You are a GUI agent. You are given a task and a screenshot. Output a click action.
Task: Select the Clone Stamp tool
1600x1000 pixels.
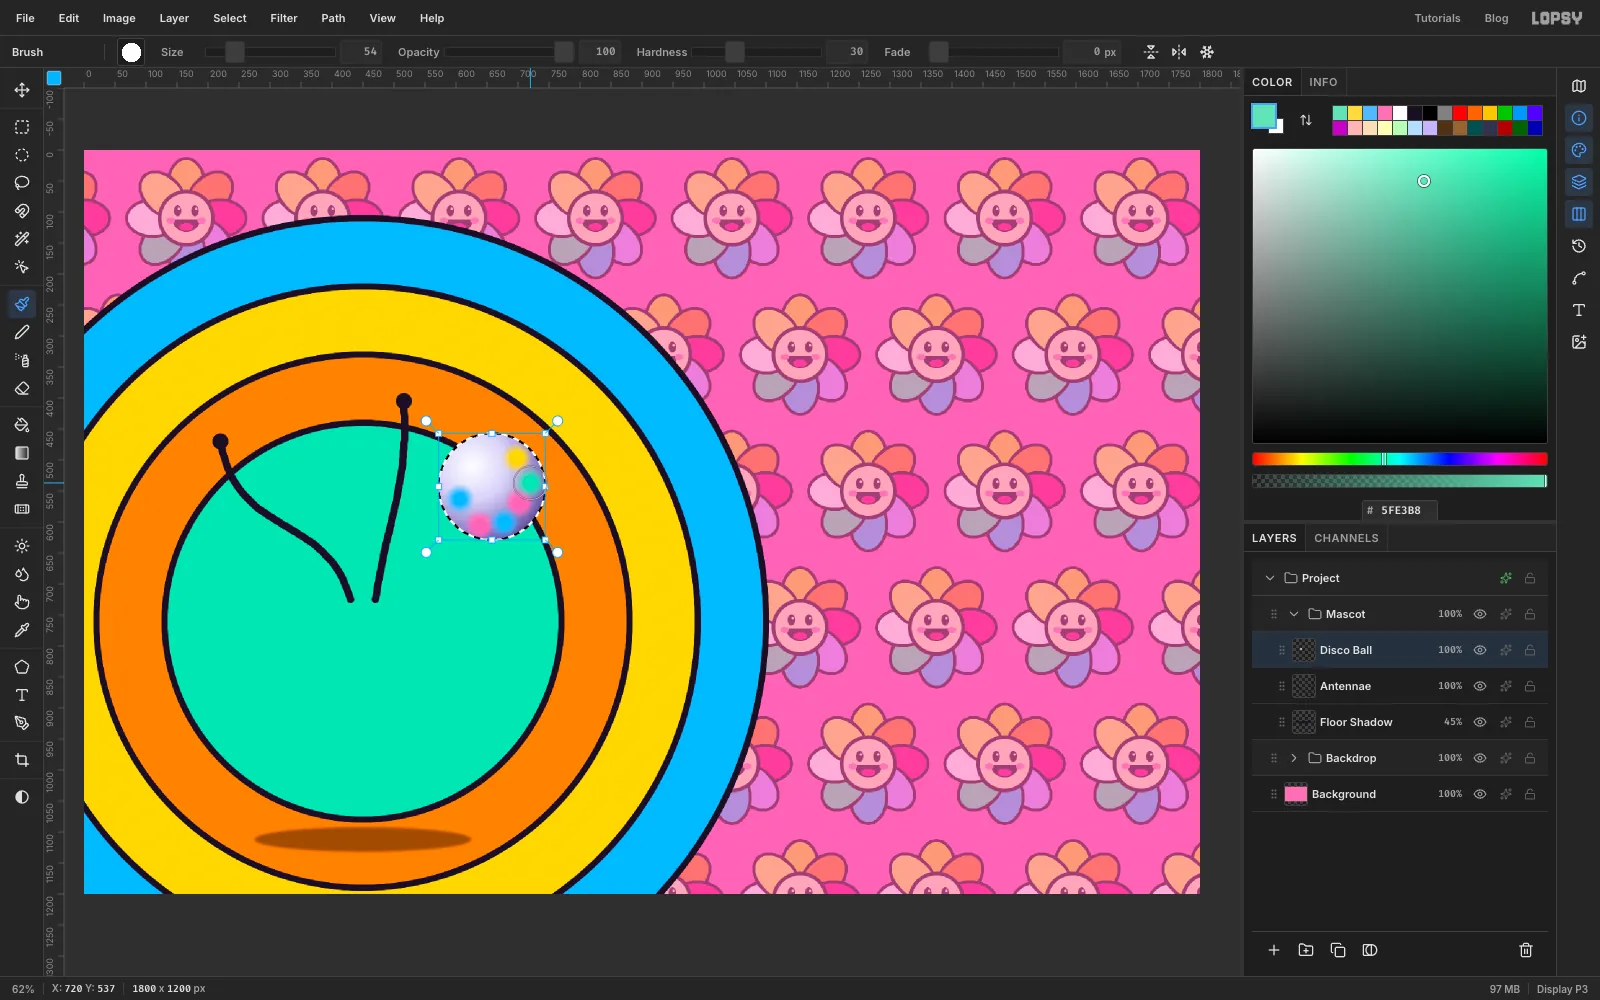click(x=21, y=481)
